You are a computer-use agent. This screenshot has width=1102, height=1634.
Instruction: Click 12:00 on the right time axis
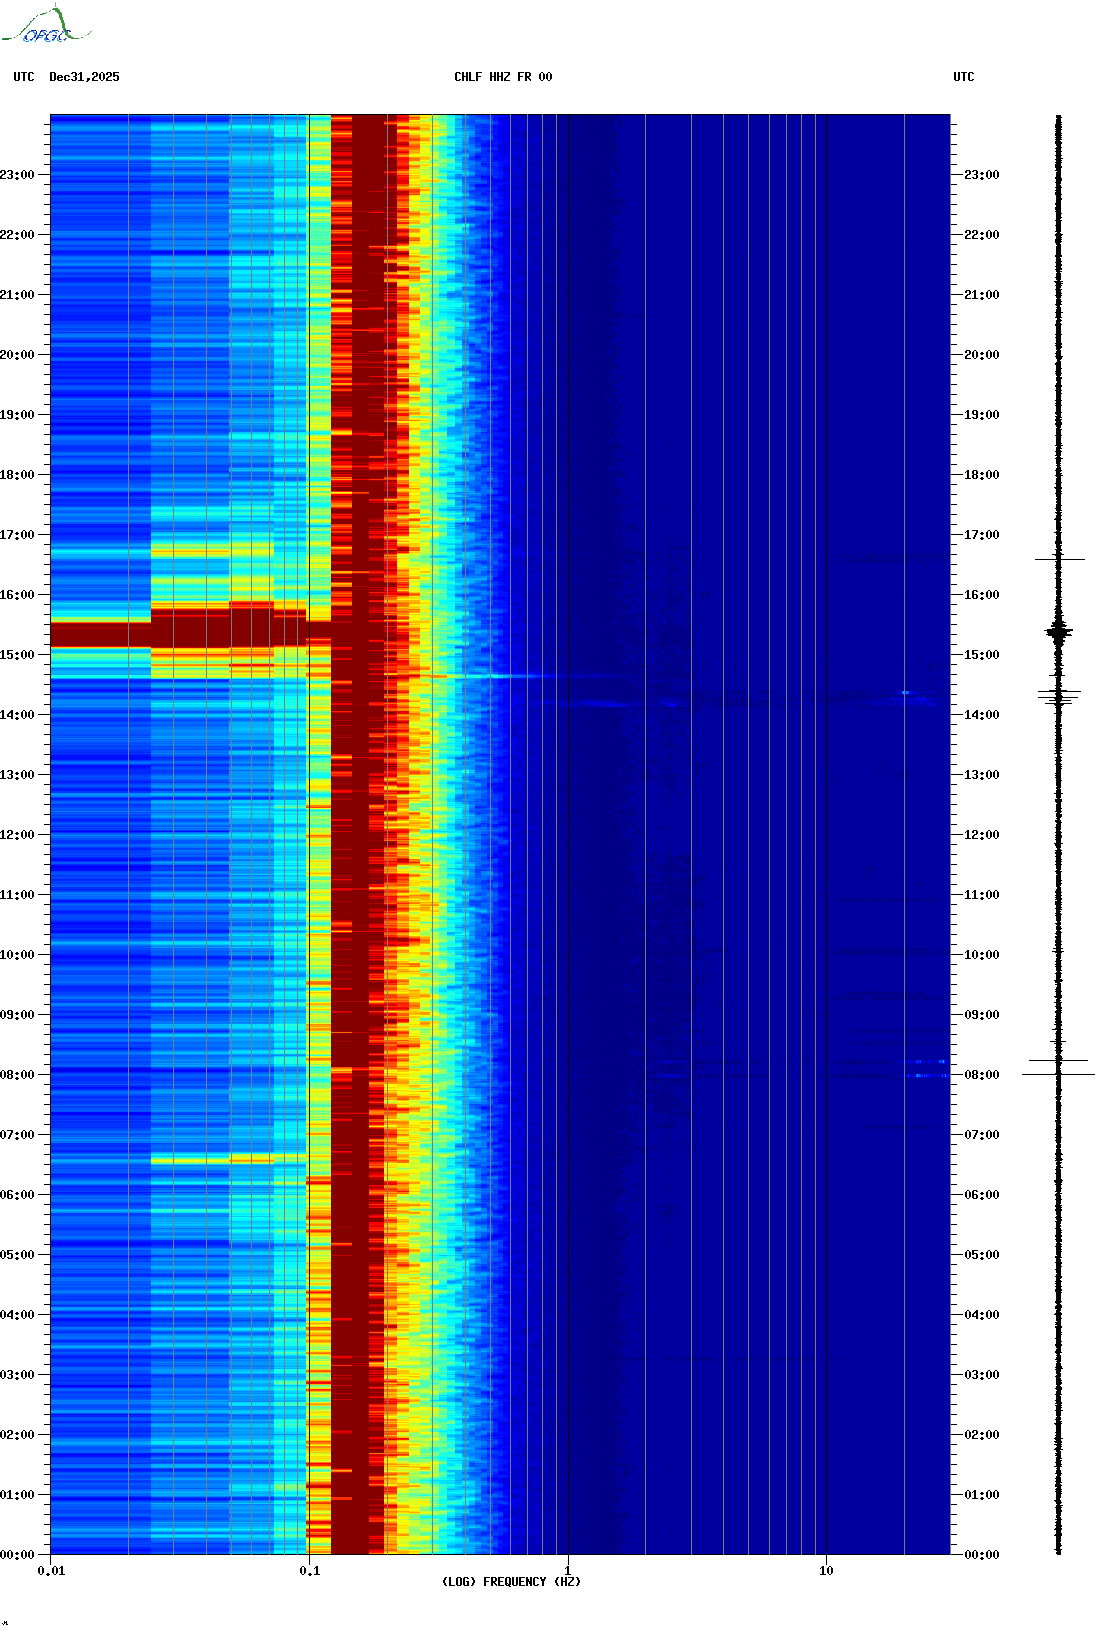(x=982, y=835)
